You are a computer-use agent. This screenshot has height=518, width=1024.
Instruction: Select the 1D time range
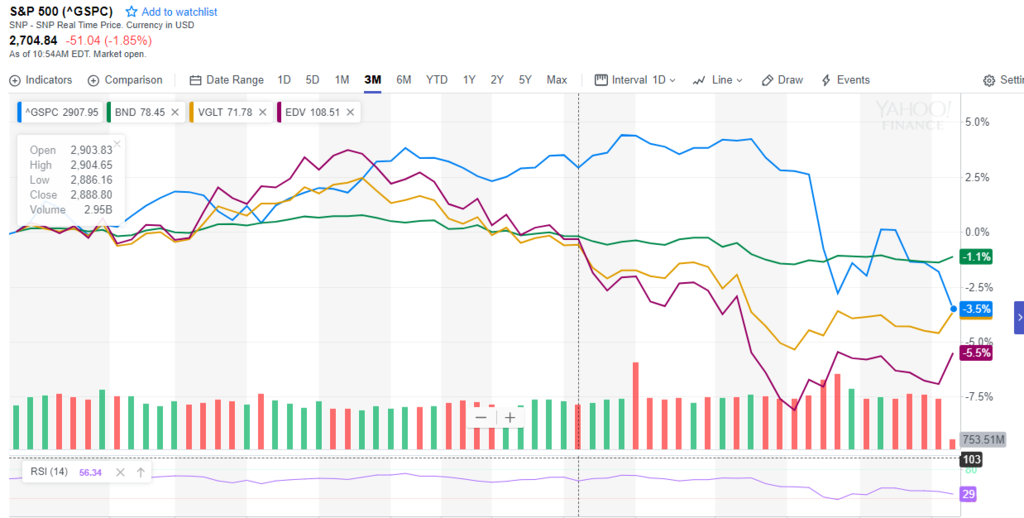(x=283, y=80)
